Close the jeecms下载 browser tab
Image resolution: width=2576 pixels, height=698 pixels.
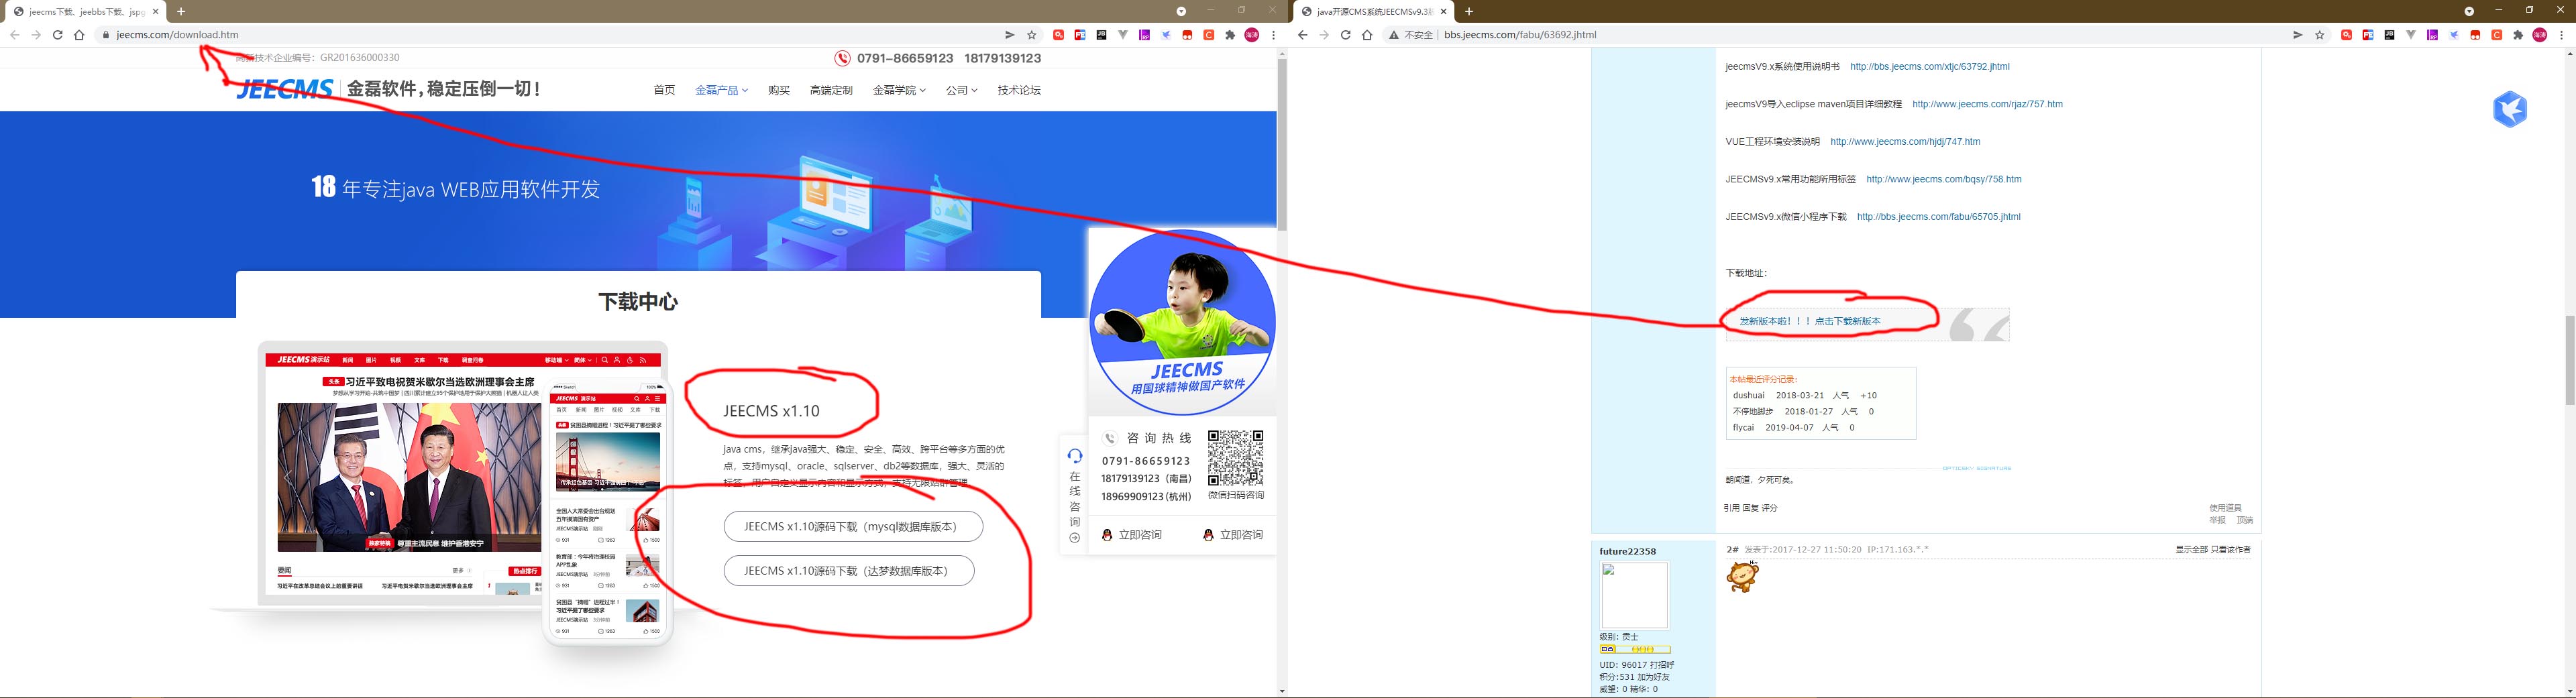coord(155,12)
